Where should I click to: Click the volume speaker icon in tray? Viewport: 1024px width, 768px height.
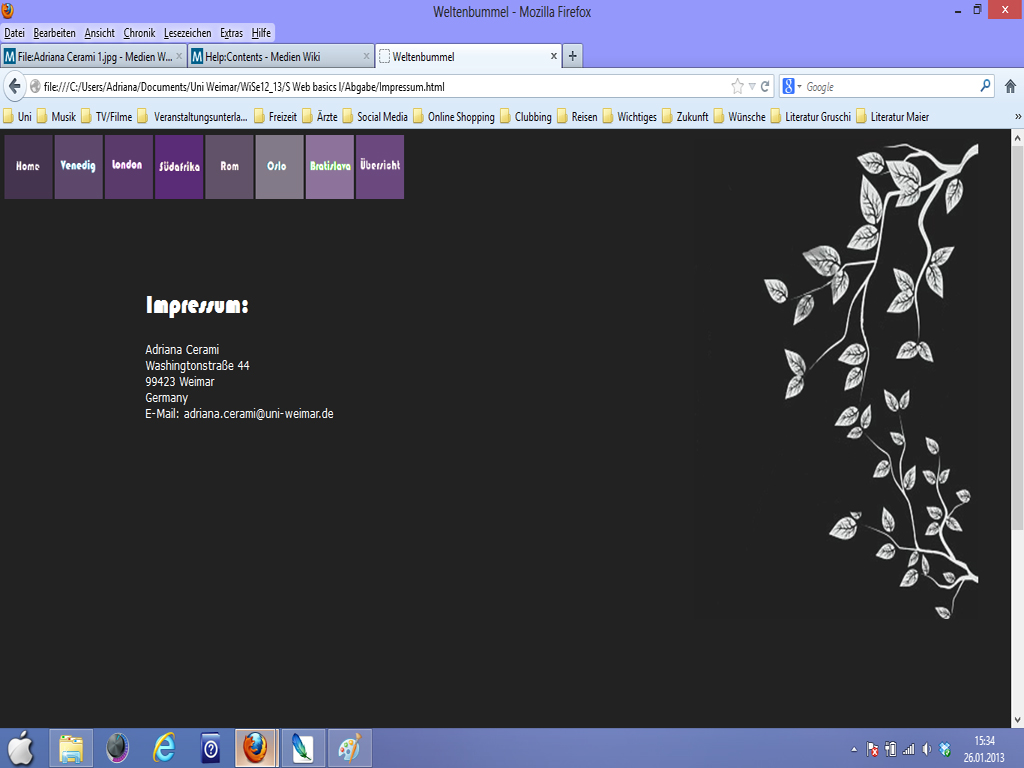[x=926, y=749]
